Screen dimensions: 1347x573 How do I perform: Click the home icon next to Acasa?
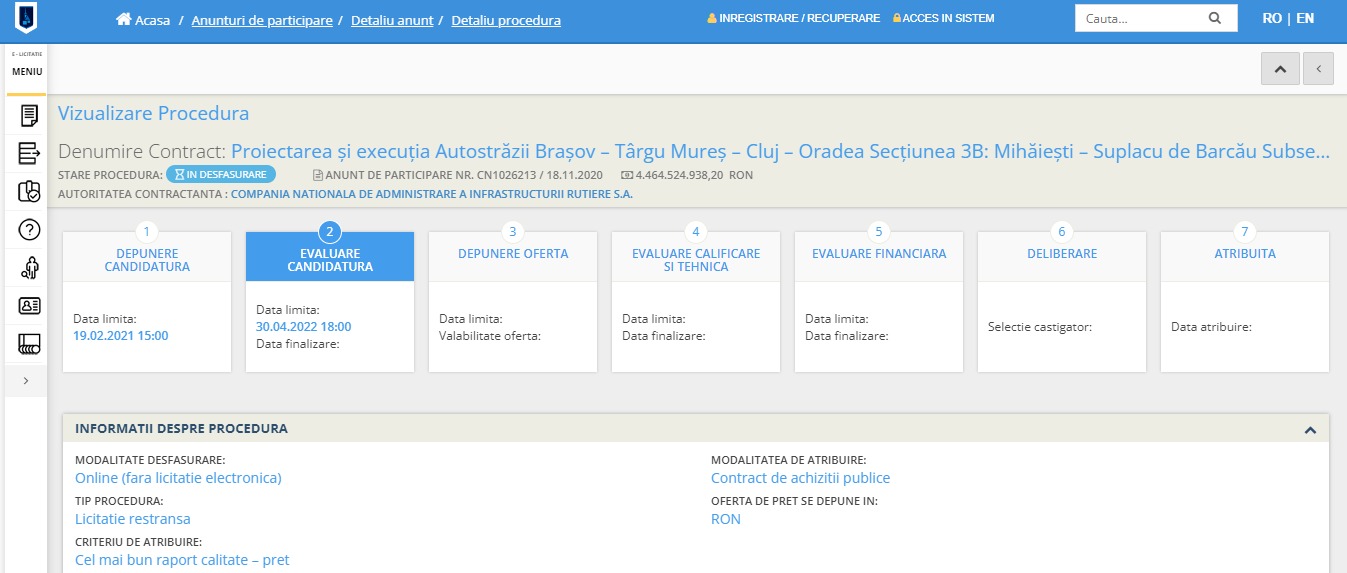[x=124, y=19]
